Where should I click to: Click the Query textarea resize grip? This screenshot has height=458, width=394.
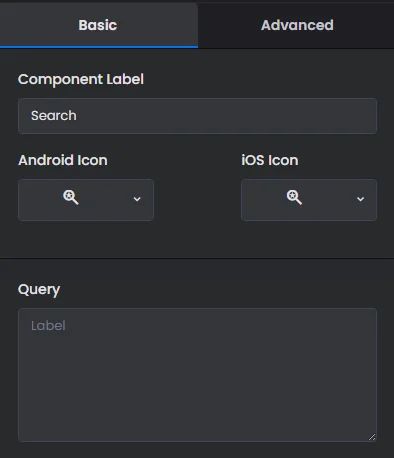372,437
